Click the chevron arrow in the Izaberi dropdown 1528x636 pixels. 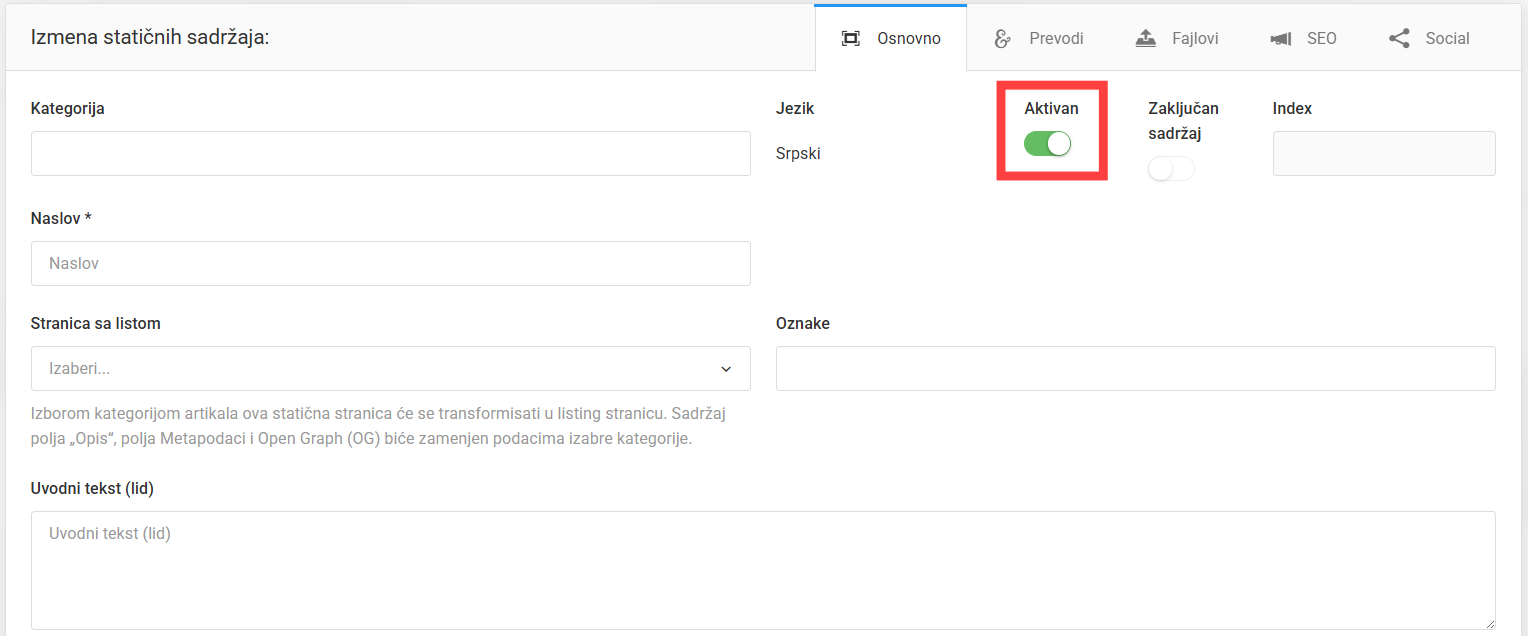coord(726,369)
